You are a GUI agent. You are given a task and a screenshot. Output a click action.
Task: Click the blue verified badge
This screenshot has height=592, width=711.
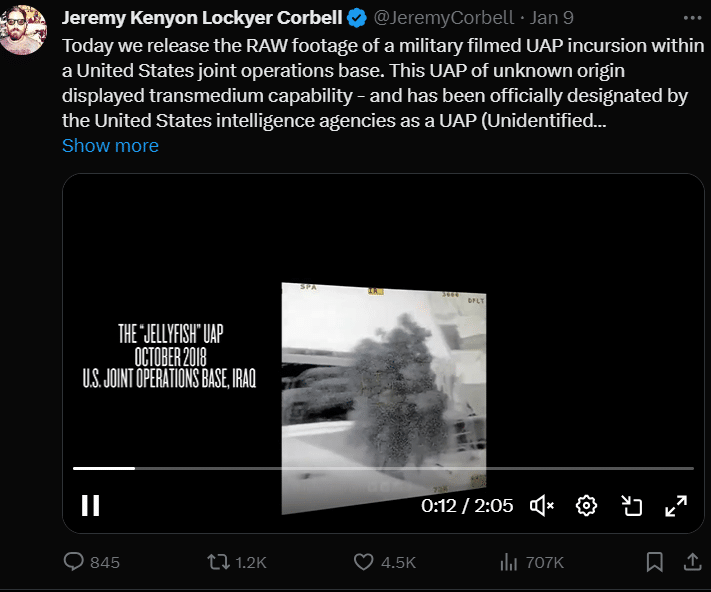click(x=357, y=18)
